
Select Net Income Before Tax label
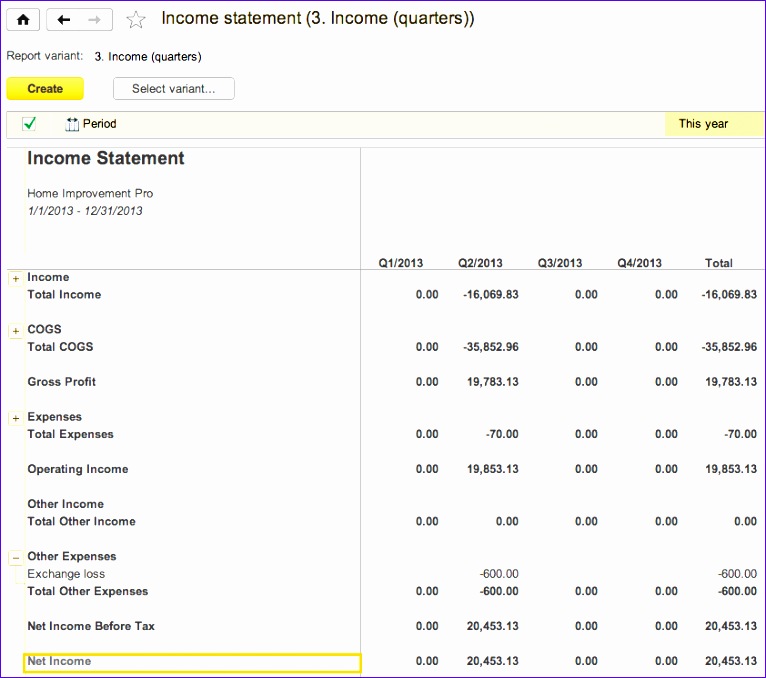(x=91, y=626)
